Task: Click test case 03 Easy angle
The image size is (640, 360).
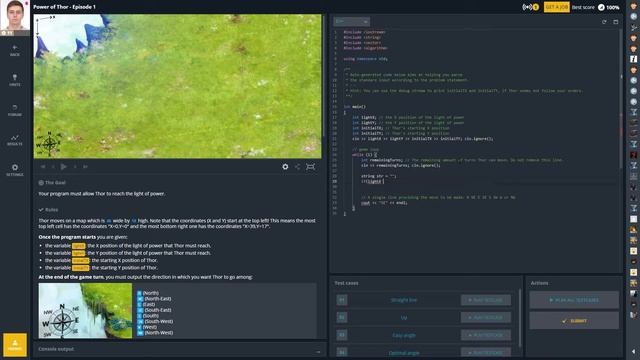Action: pyautogui.click(x=404, y=335)
